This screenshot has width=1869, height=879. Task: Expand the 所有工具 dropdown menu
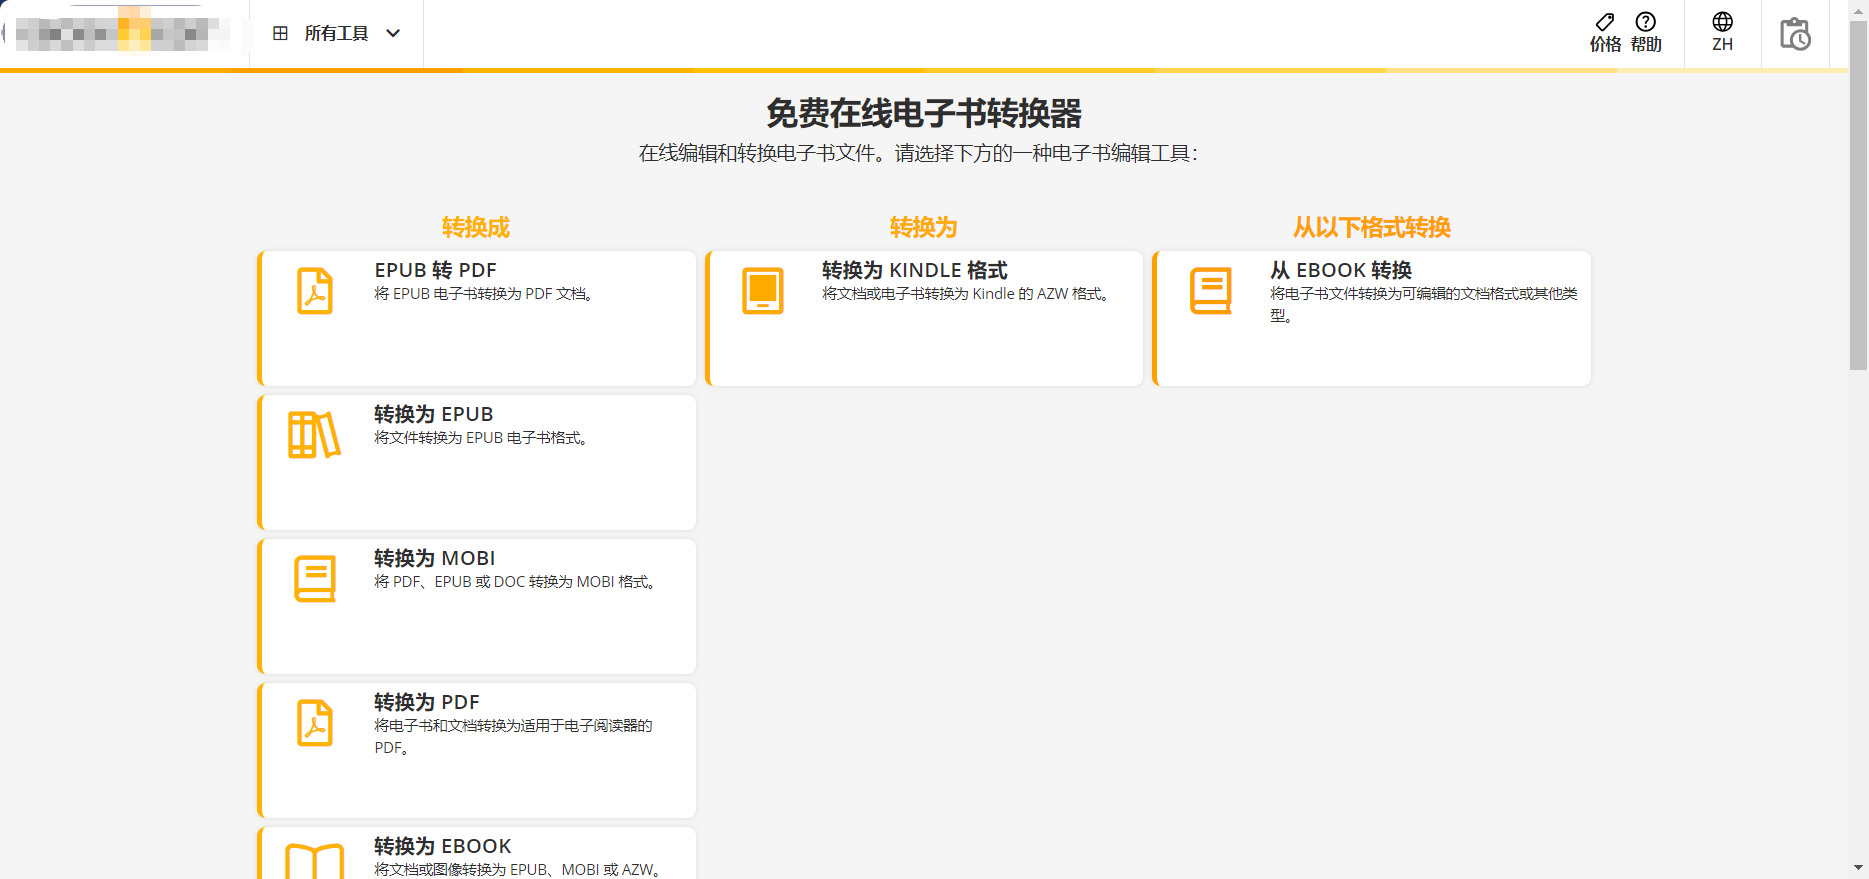tap(336, 34)
